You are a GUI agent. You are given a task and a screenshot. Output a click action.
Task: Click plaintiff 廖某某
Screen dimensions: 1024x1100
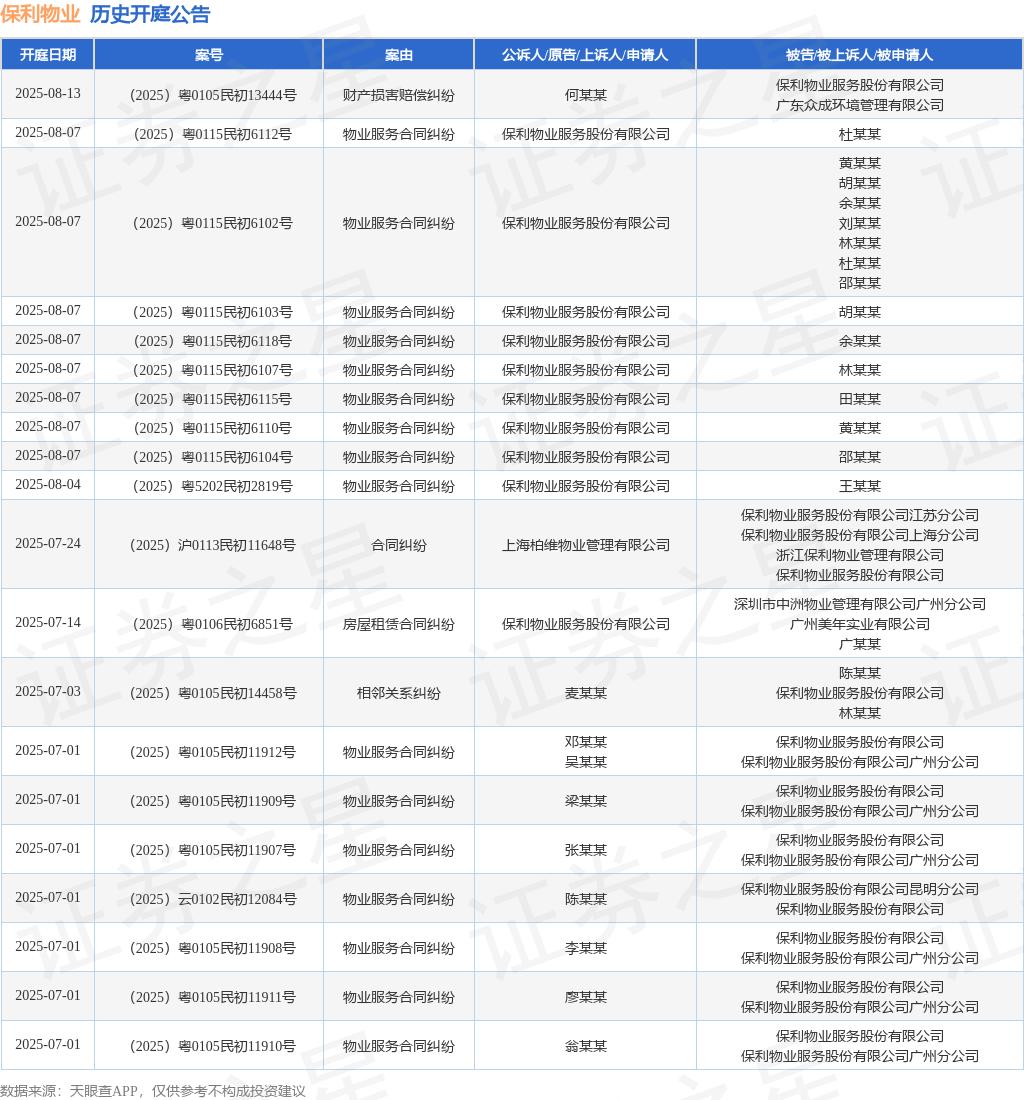tap(586, 998)
